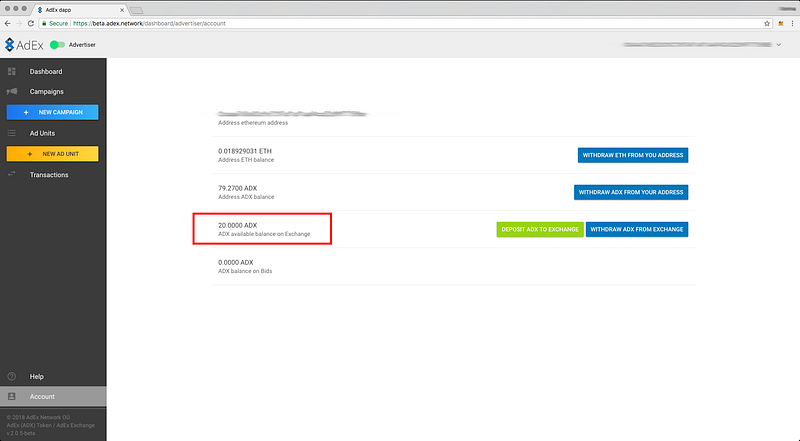This screenshot has width=800, height=441.
Task: Click Deposit ADX To Exchange button
Action: click(x=540, y=229)
